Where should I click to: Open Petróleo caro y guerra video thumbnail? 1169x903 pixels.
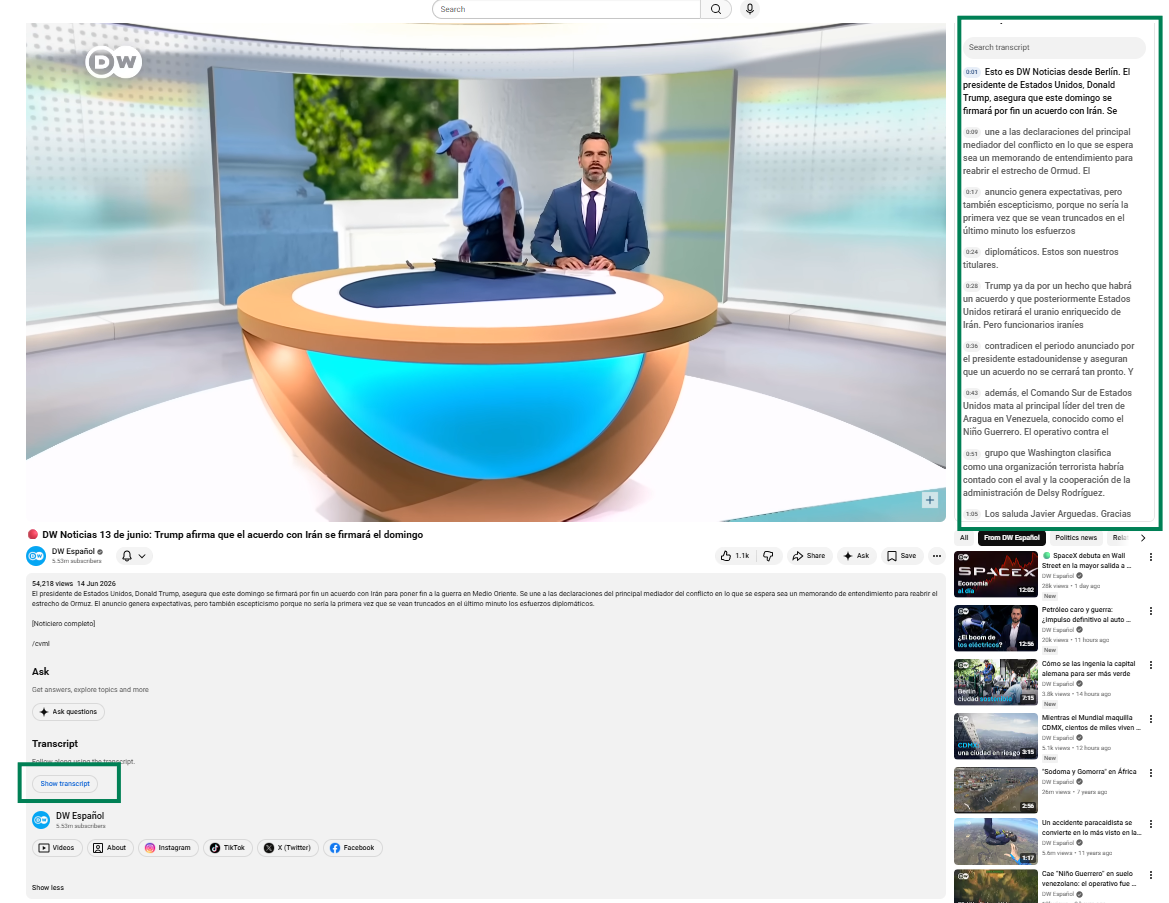click(996, 628)
